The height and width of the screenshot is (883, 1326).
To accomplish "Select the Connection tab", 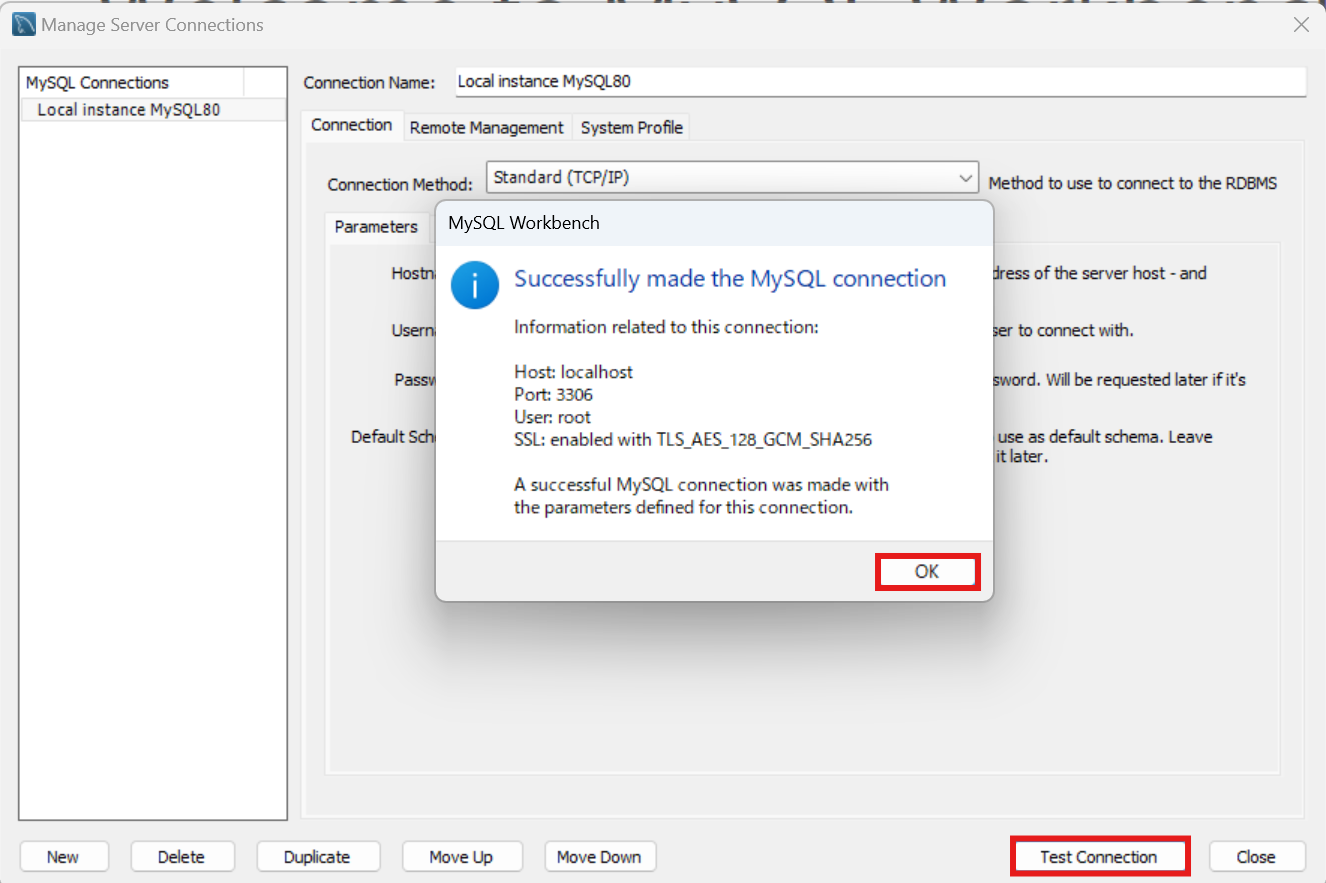I will (352, 125).
